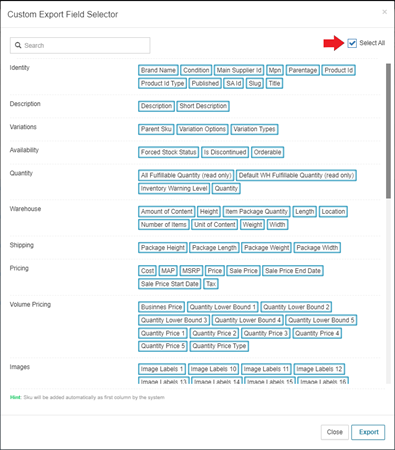Click the Close button
The width and height of the screenshot is (395, 450).
click(x=335, y=432)
